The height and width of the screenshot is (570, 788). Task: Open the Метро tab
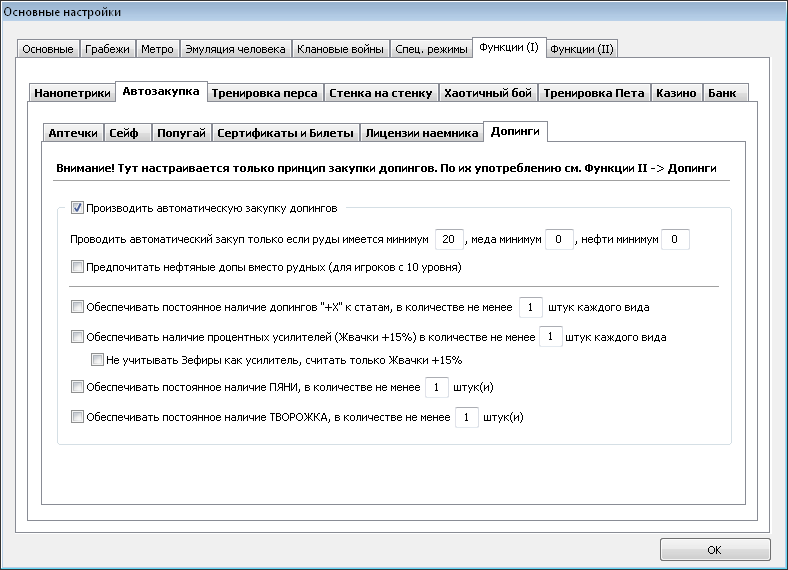pyautogui.click(x=157, y=49)
